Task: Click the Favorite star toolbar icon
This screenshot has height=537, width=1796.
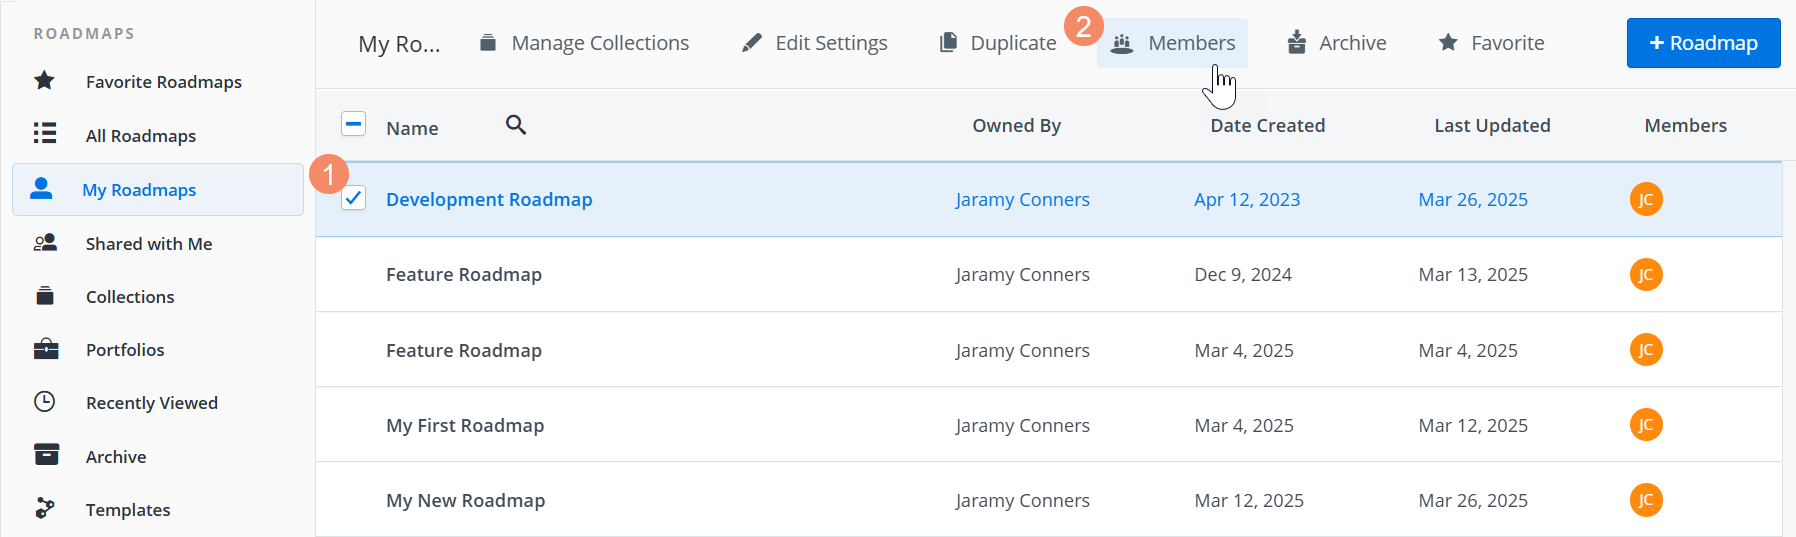Action: point(1448,43)
